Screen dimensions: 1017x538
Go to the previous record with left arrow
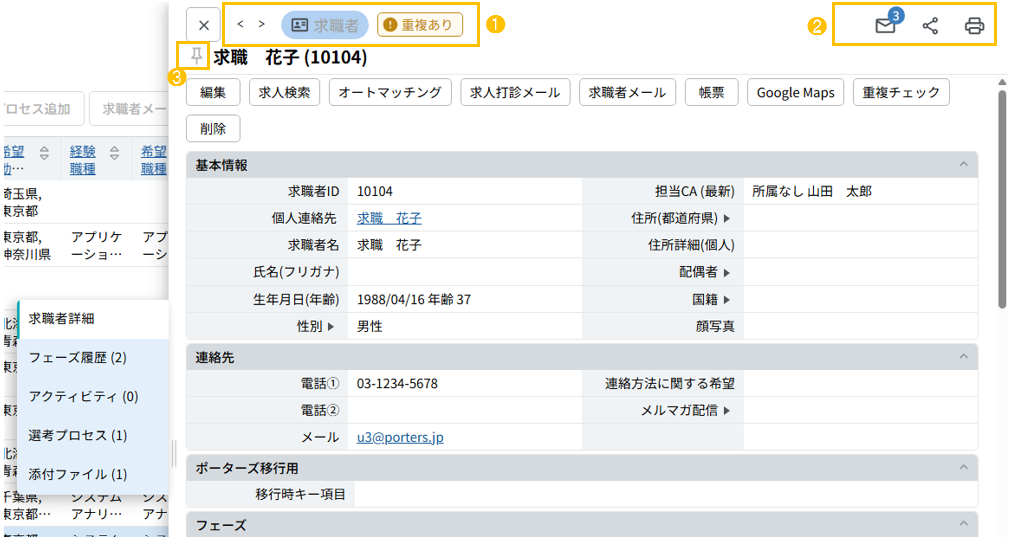(x=241, y=24)
